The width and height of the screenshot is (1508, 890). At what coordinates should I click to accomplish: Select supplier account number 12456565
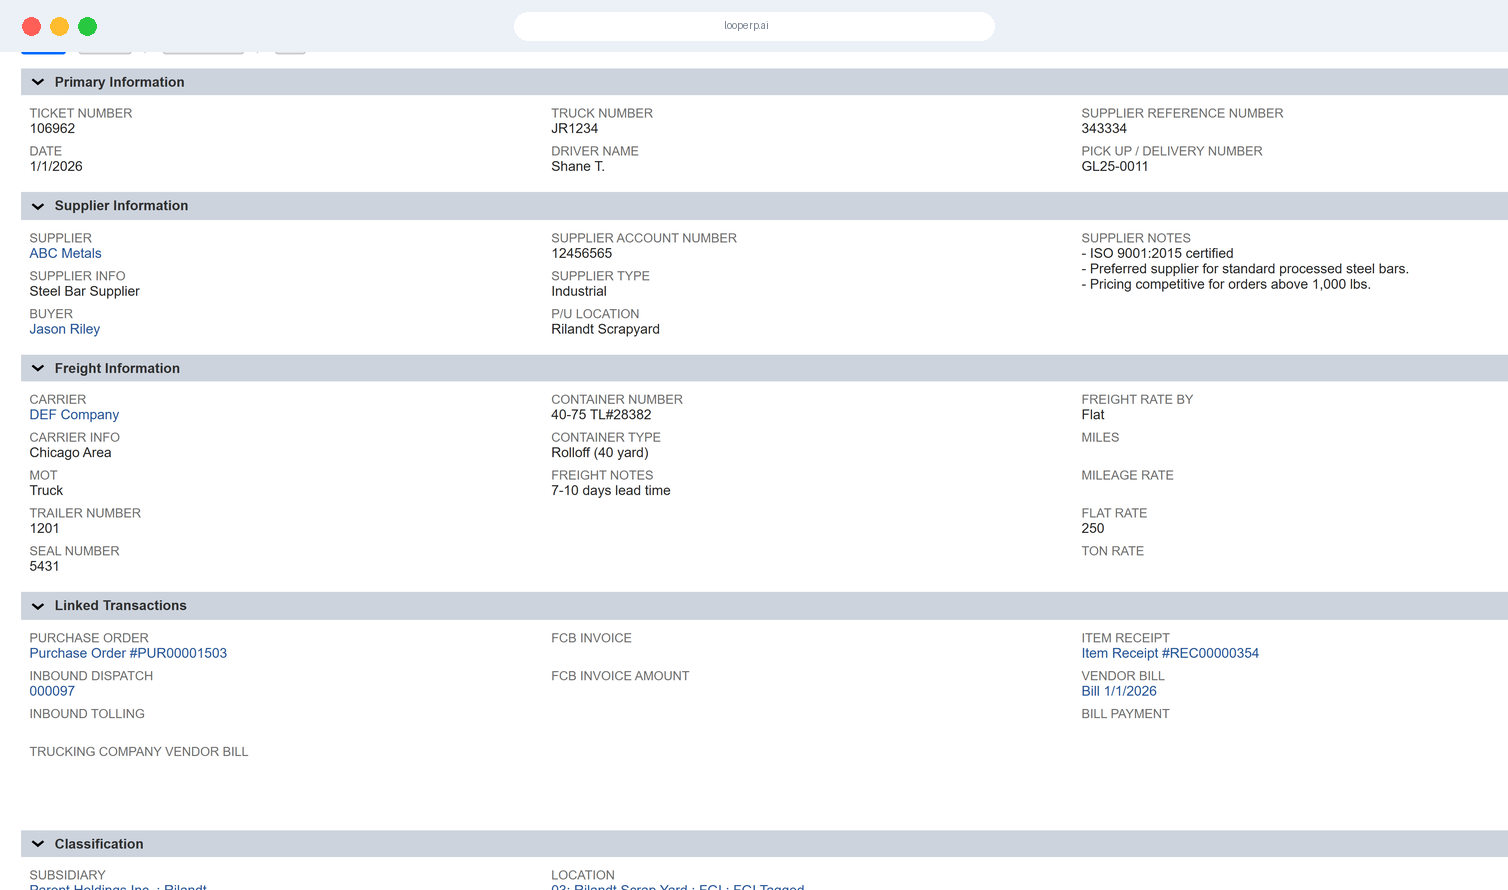[x=582, y=254]
